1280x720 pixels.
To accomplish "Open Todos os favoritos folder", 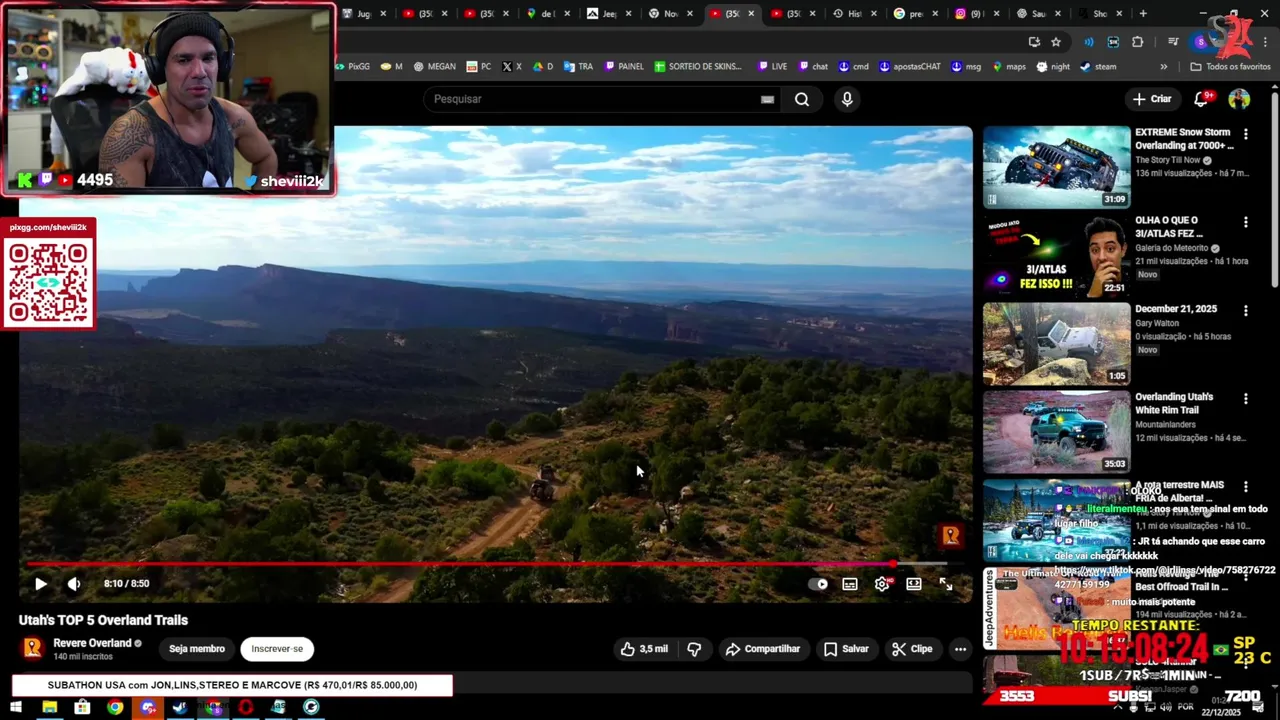I will 1230,67.
